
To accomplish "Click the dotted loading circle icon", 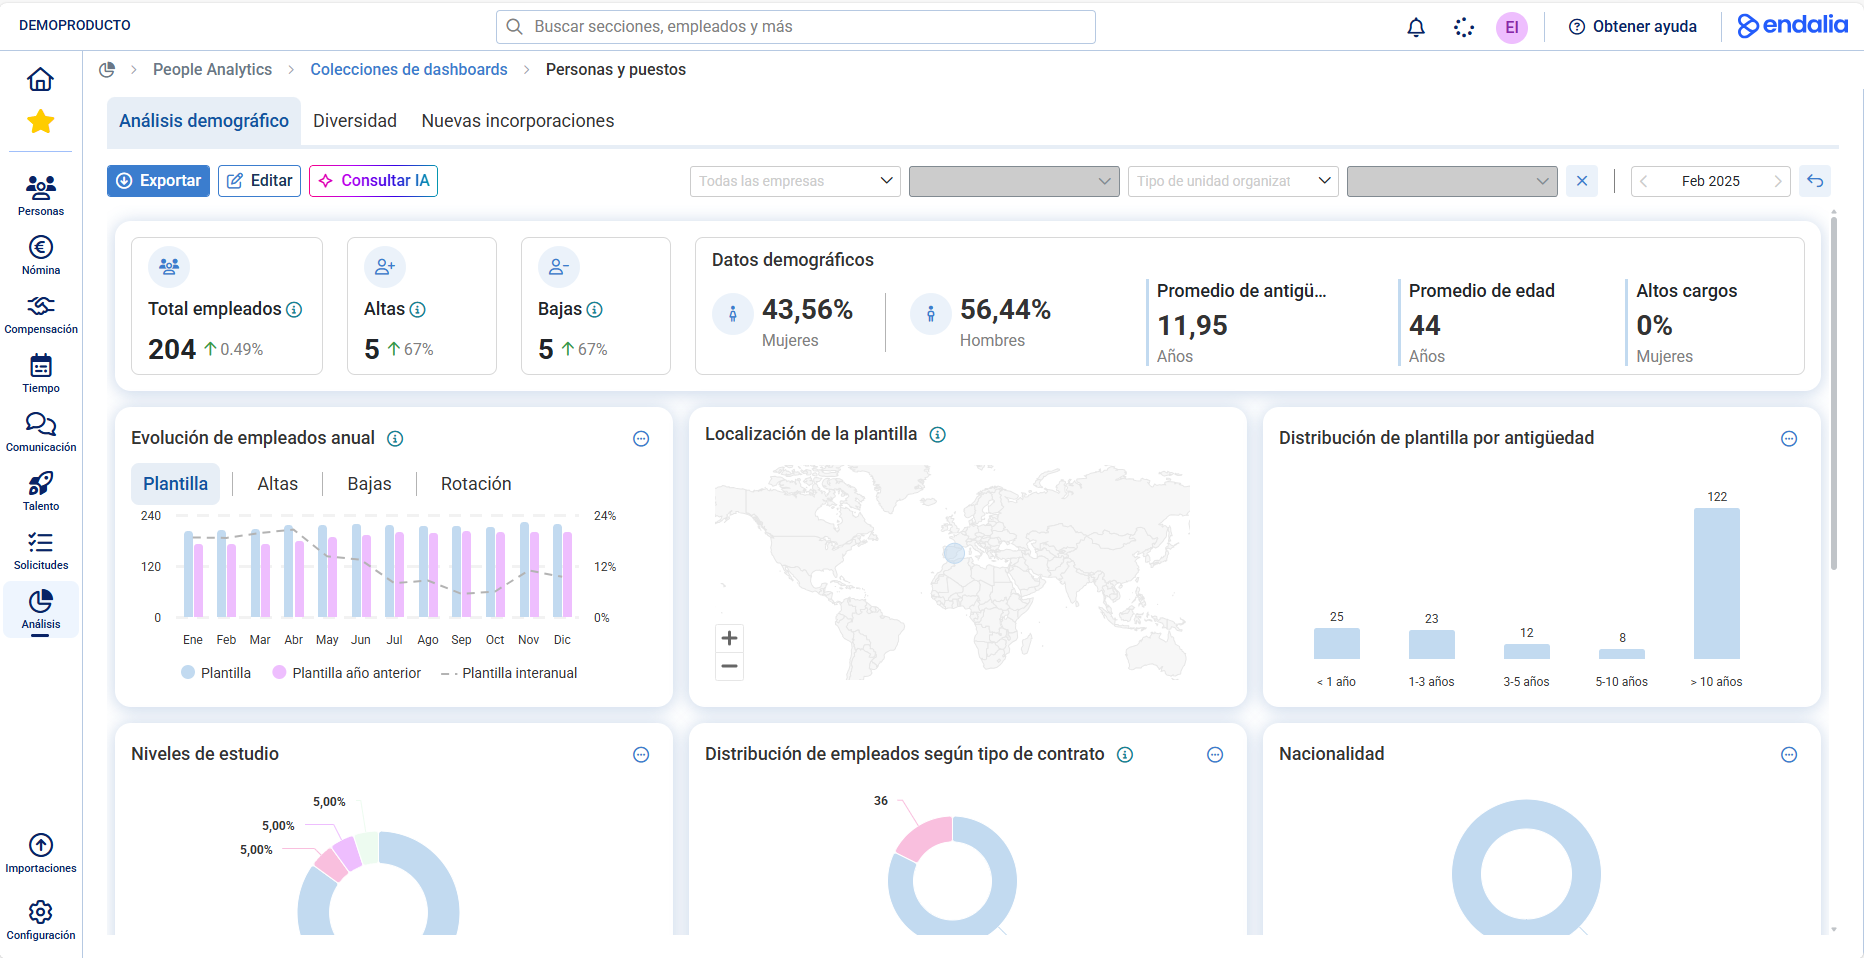I will [x=1464, y=27].
